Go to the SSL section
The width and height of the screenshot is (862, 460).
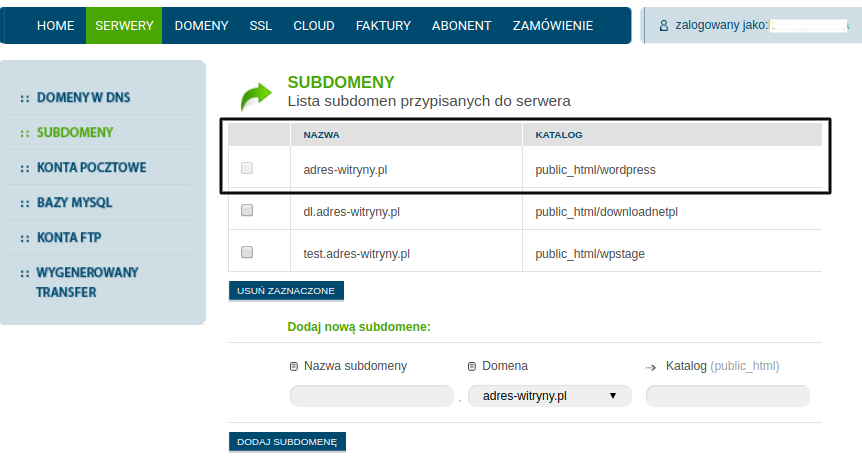click(261, 26)
